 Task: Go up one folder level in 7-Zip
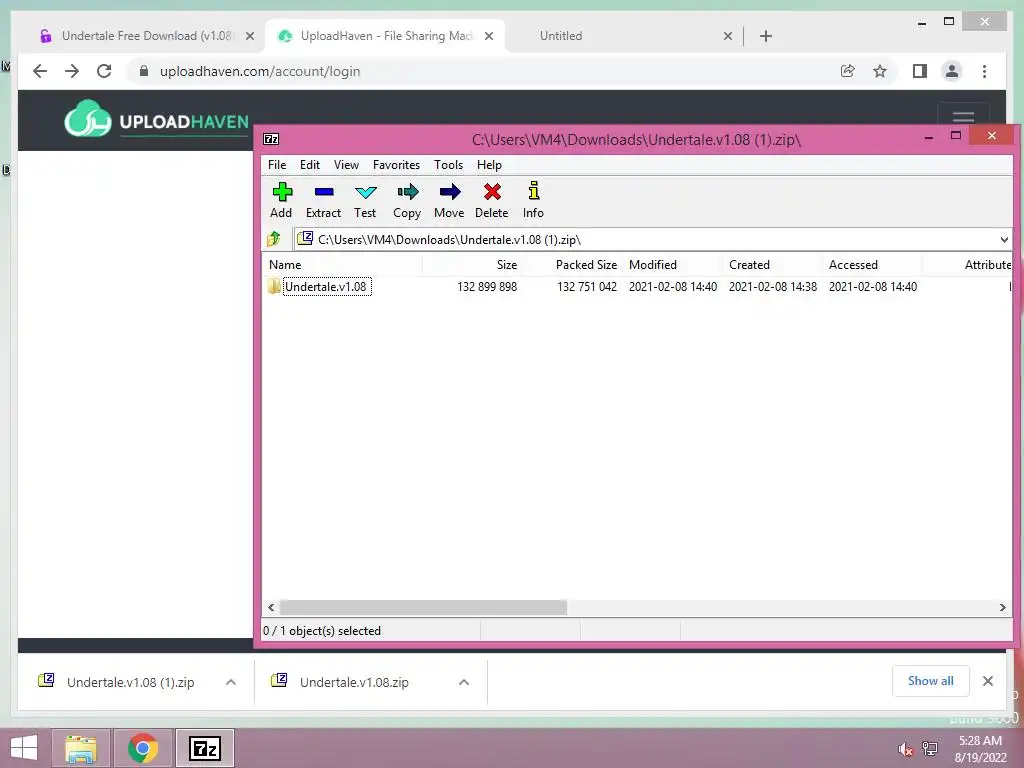point(274,239)
